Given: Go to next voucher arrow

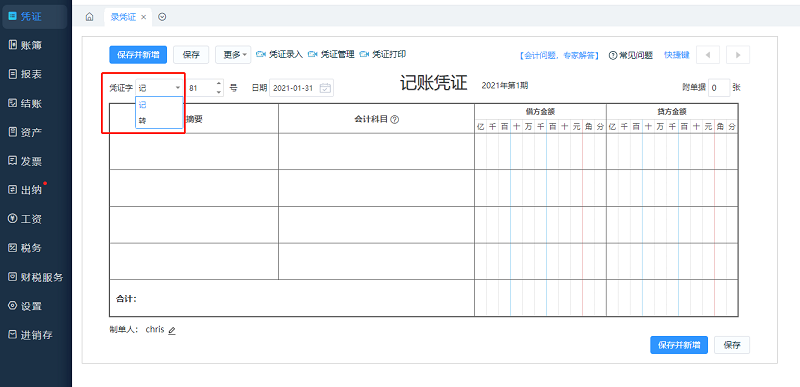Looking at the screenshot, I should pos(738,55).
